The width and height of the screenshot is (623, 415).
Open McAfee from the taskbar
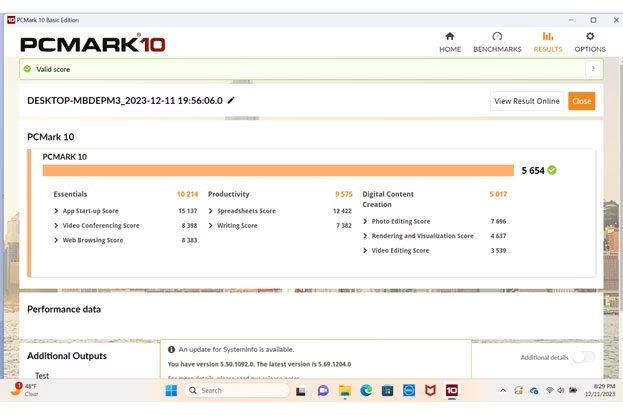(x=430, y=390)
